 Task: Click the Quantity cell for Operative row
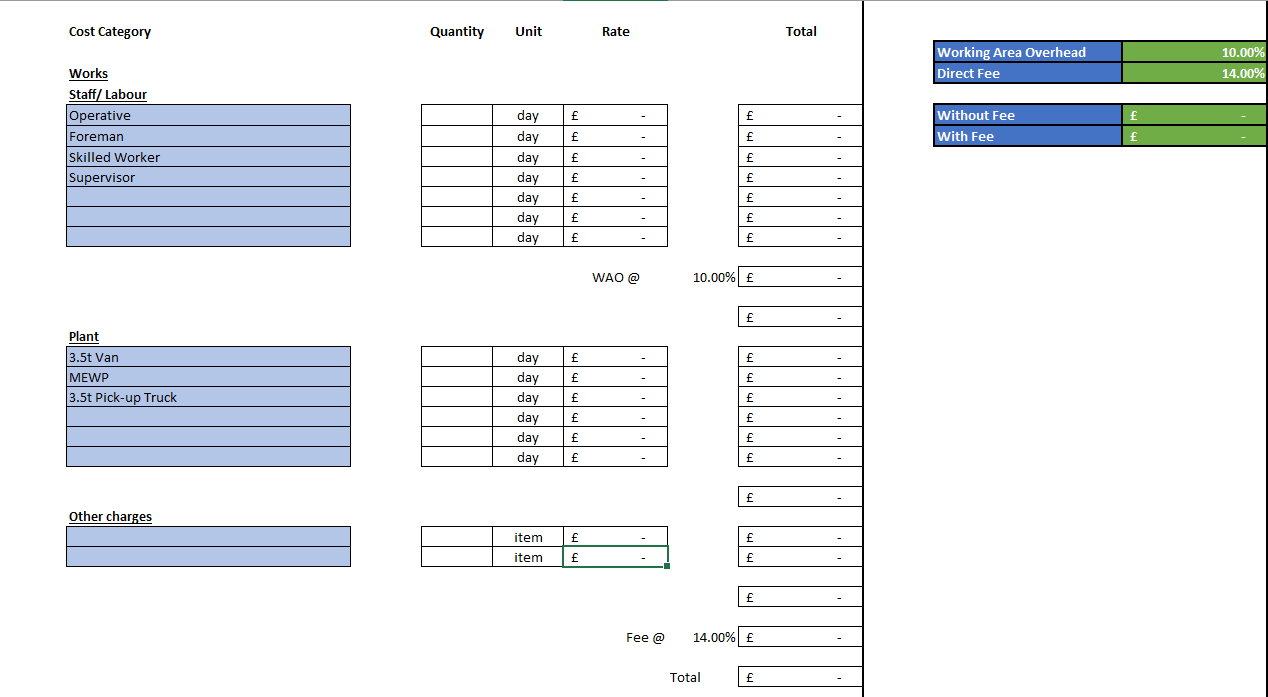click(456, 116)
